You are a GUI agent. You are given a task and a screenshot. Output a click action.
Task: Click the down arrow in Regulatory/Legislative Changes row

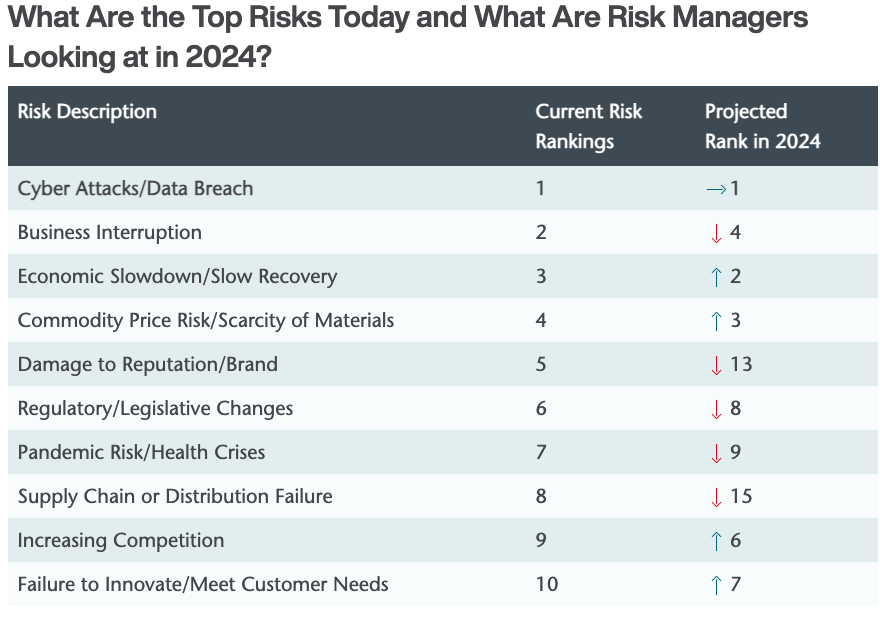point(716,409)
